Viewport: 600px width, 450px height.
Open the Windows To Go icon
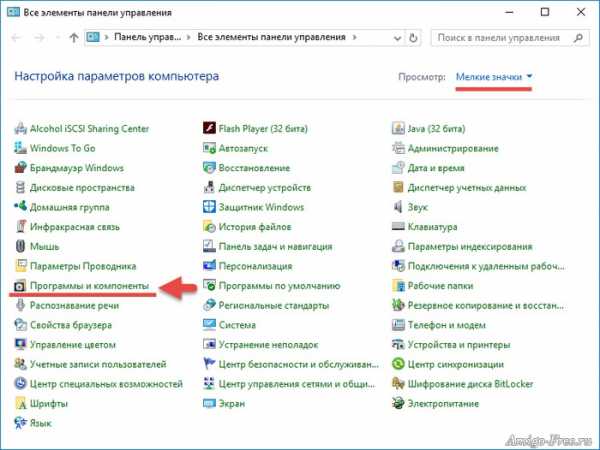click(x=20, y=148)
